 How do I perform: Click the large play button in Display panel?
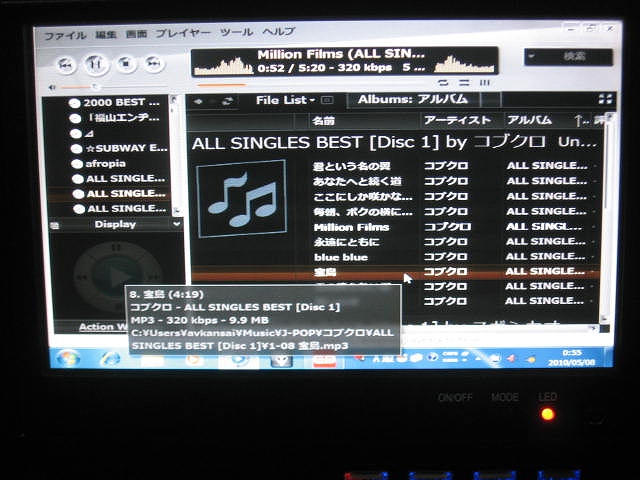pyautogui.click(x=115, y=276)
